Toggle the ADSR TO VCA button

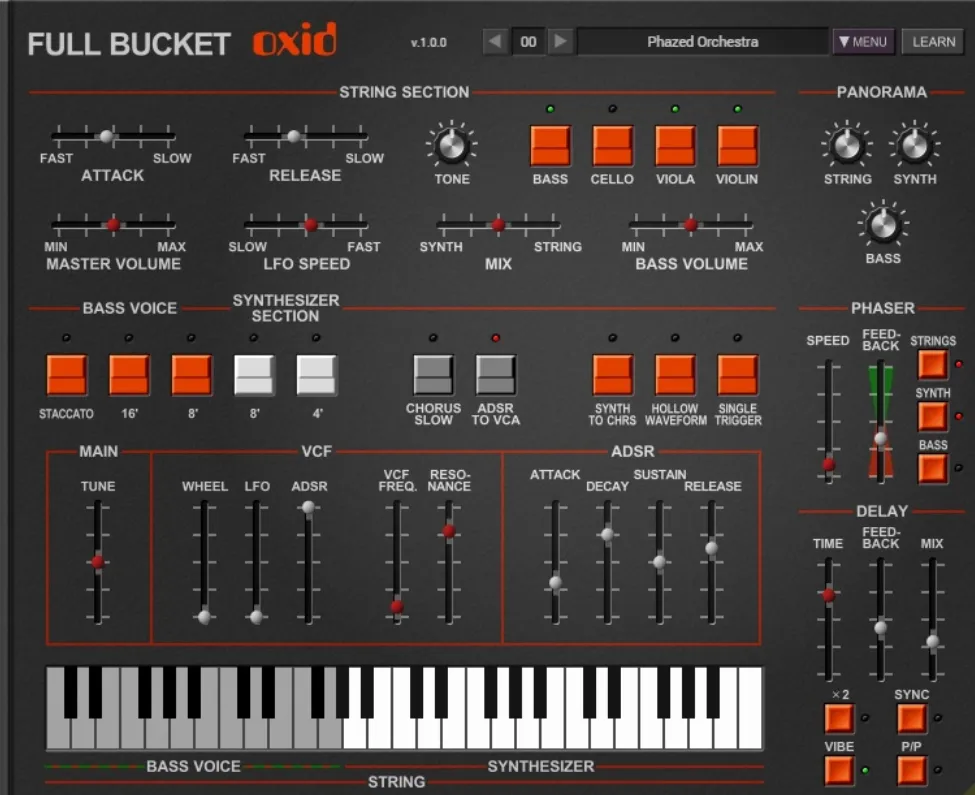click(496, 375)
